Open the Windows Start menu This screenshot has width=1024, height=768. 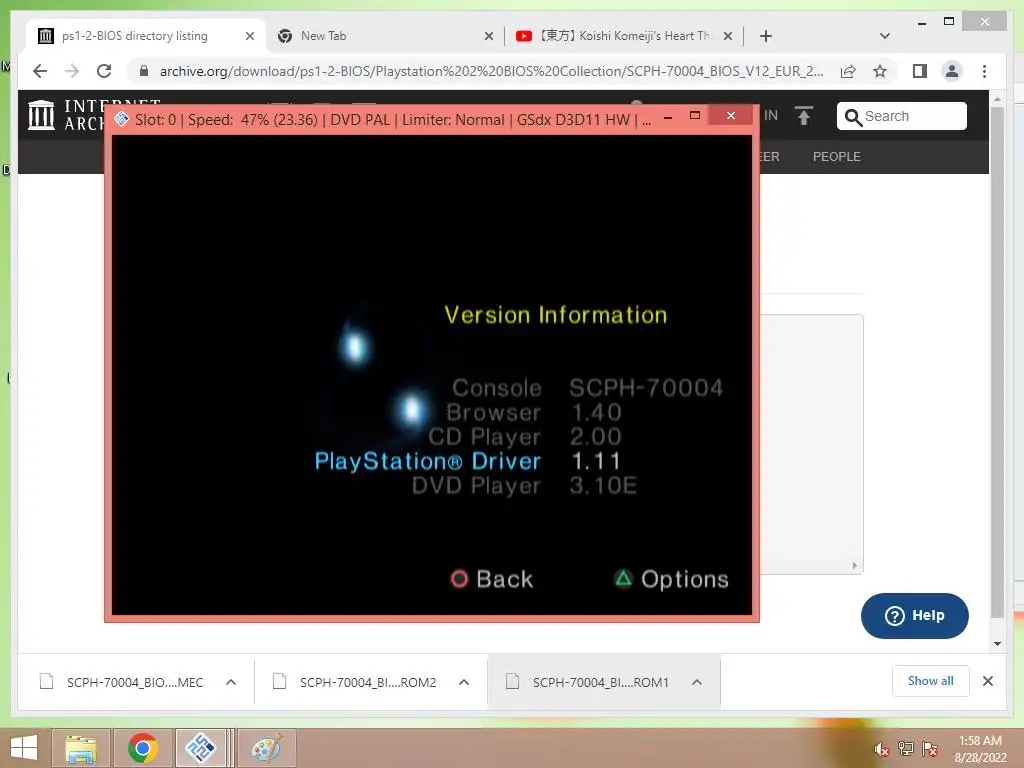(x=24, y=748)
